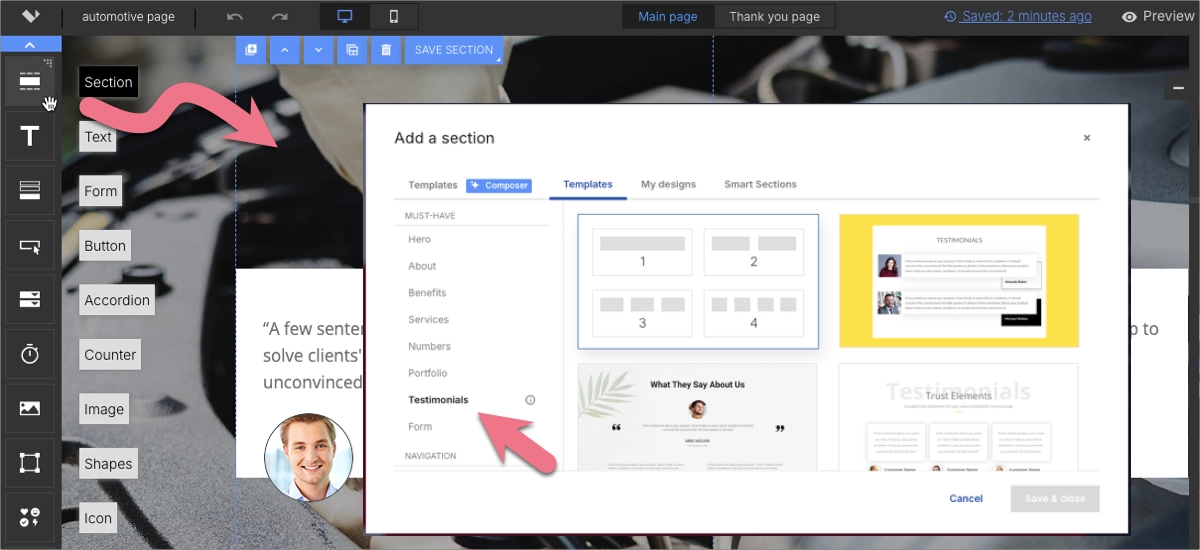Duplicate the selected section
The image size is (1200, 550).
[x=352, y=50]
